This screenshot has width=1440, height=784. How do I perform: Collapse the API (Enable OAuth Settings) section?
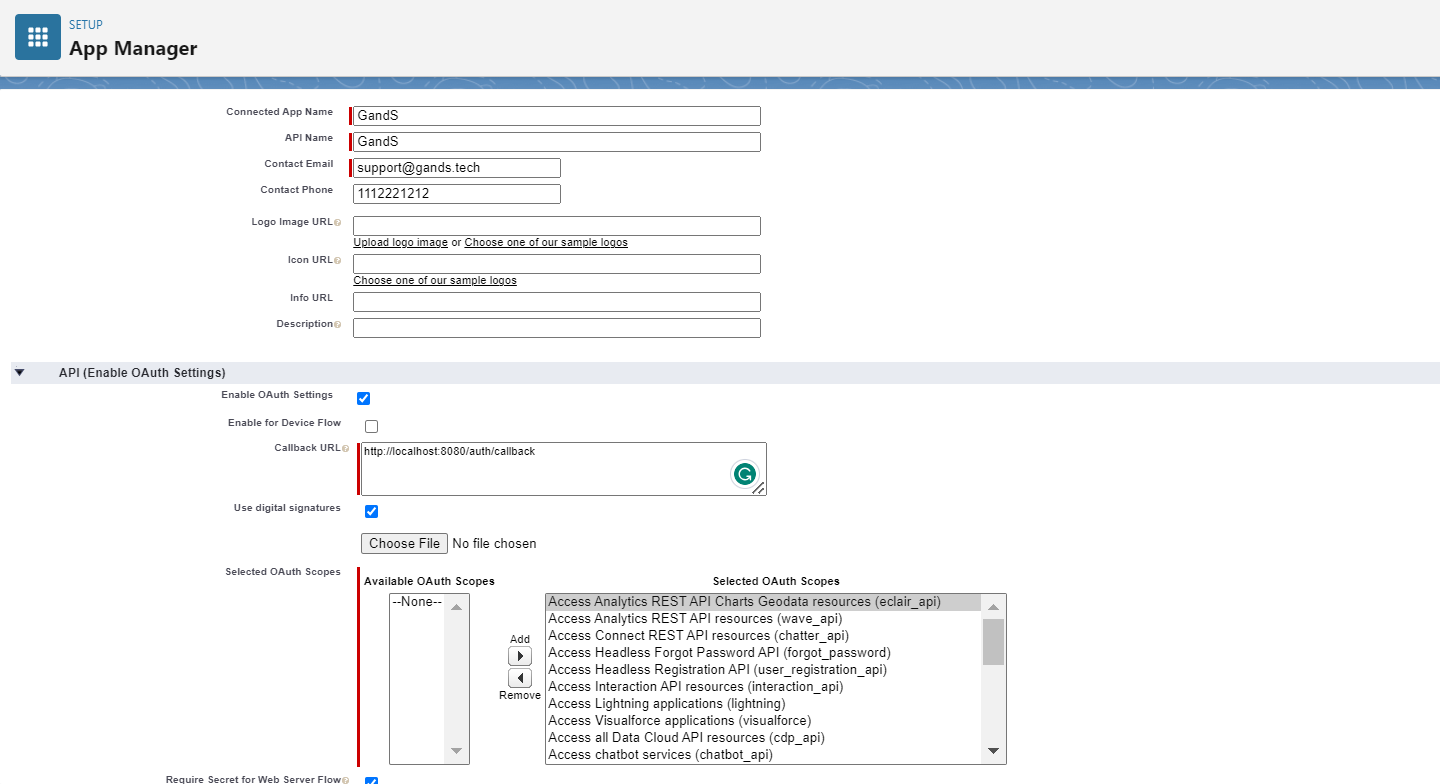tap(19, 373)
